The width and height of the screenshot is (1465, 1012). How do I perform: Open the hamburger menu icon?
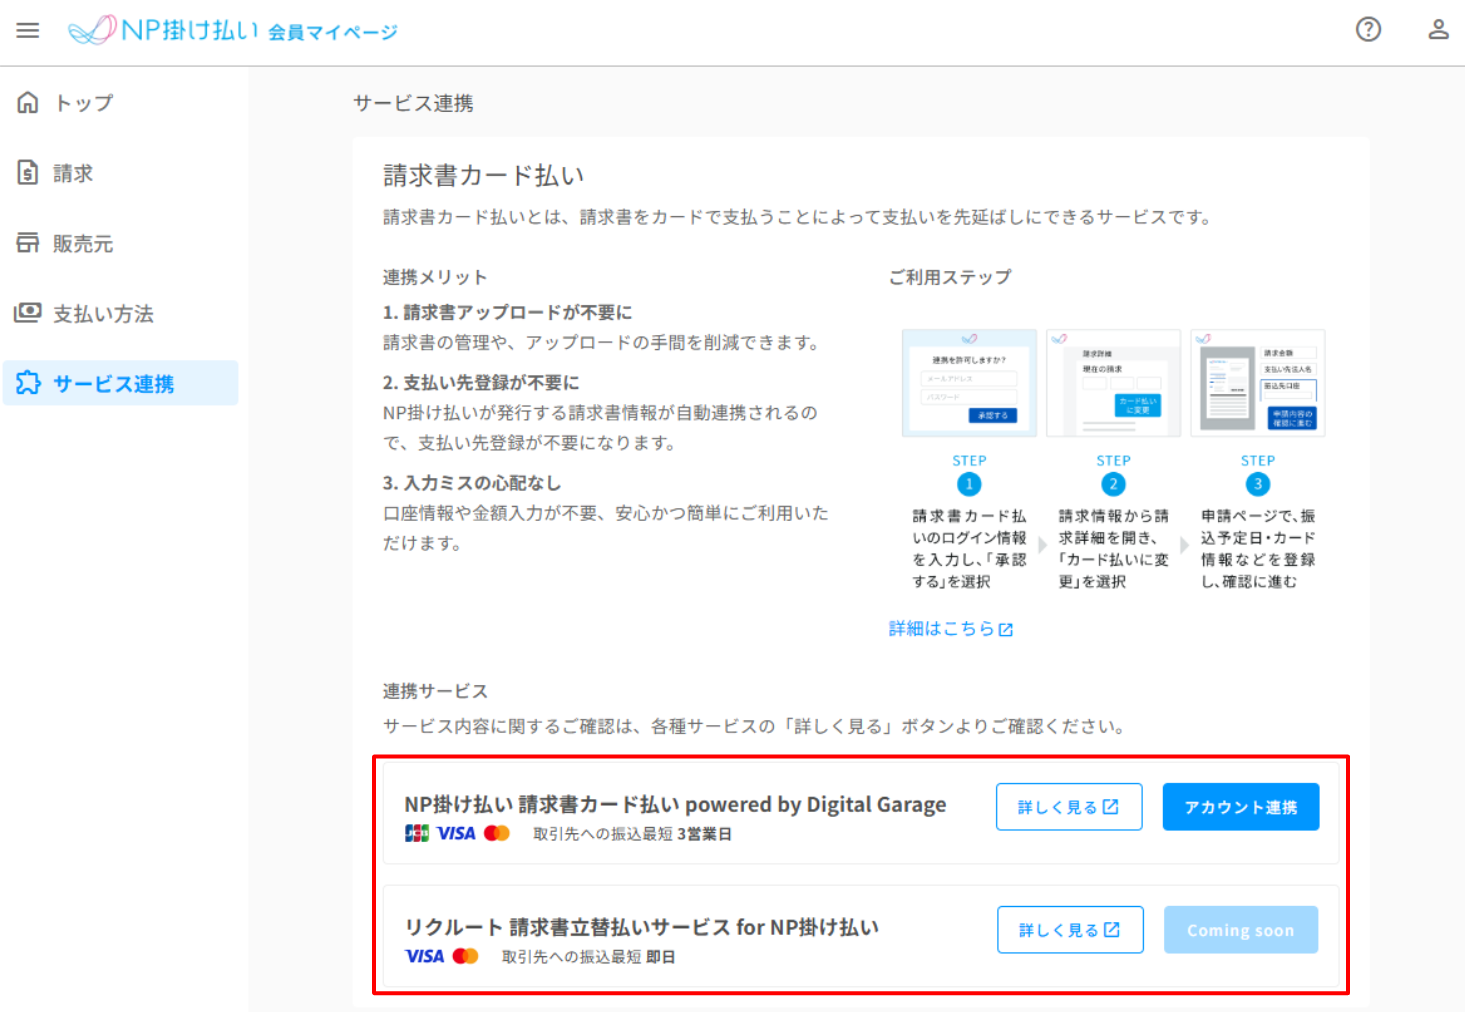[28, 30]
